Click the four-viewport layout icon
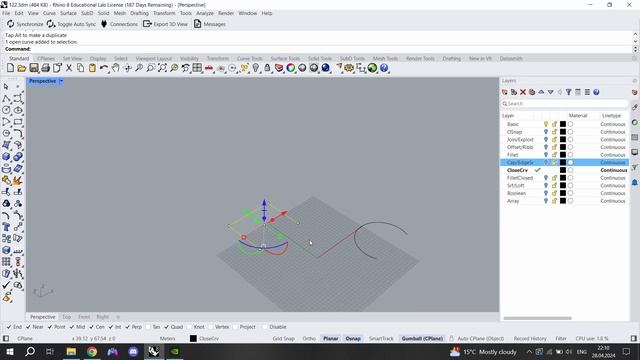Viewport: 640px width, 360px height. point(197,68)
